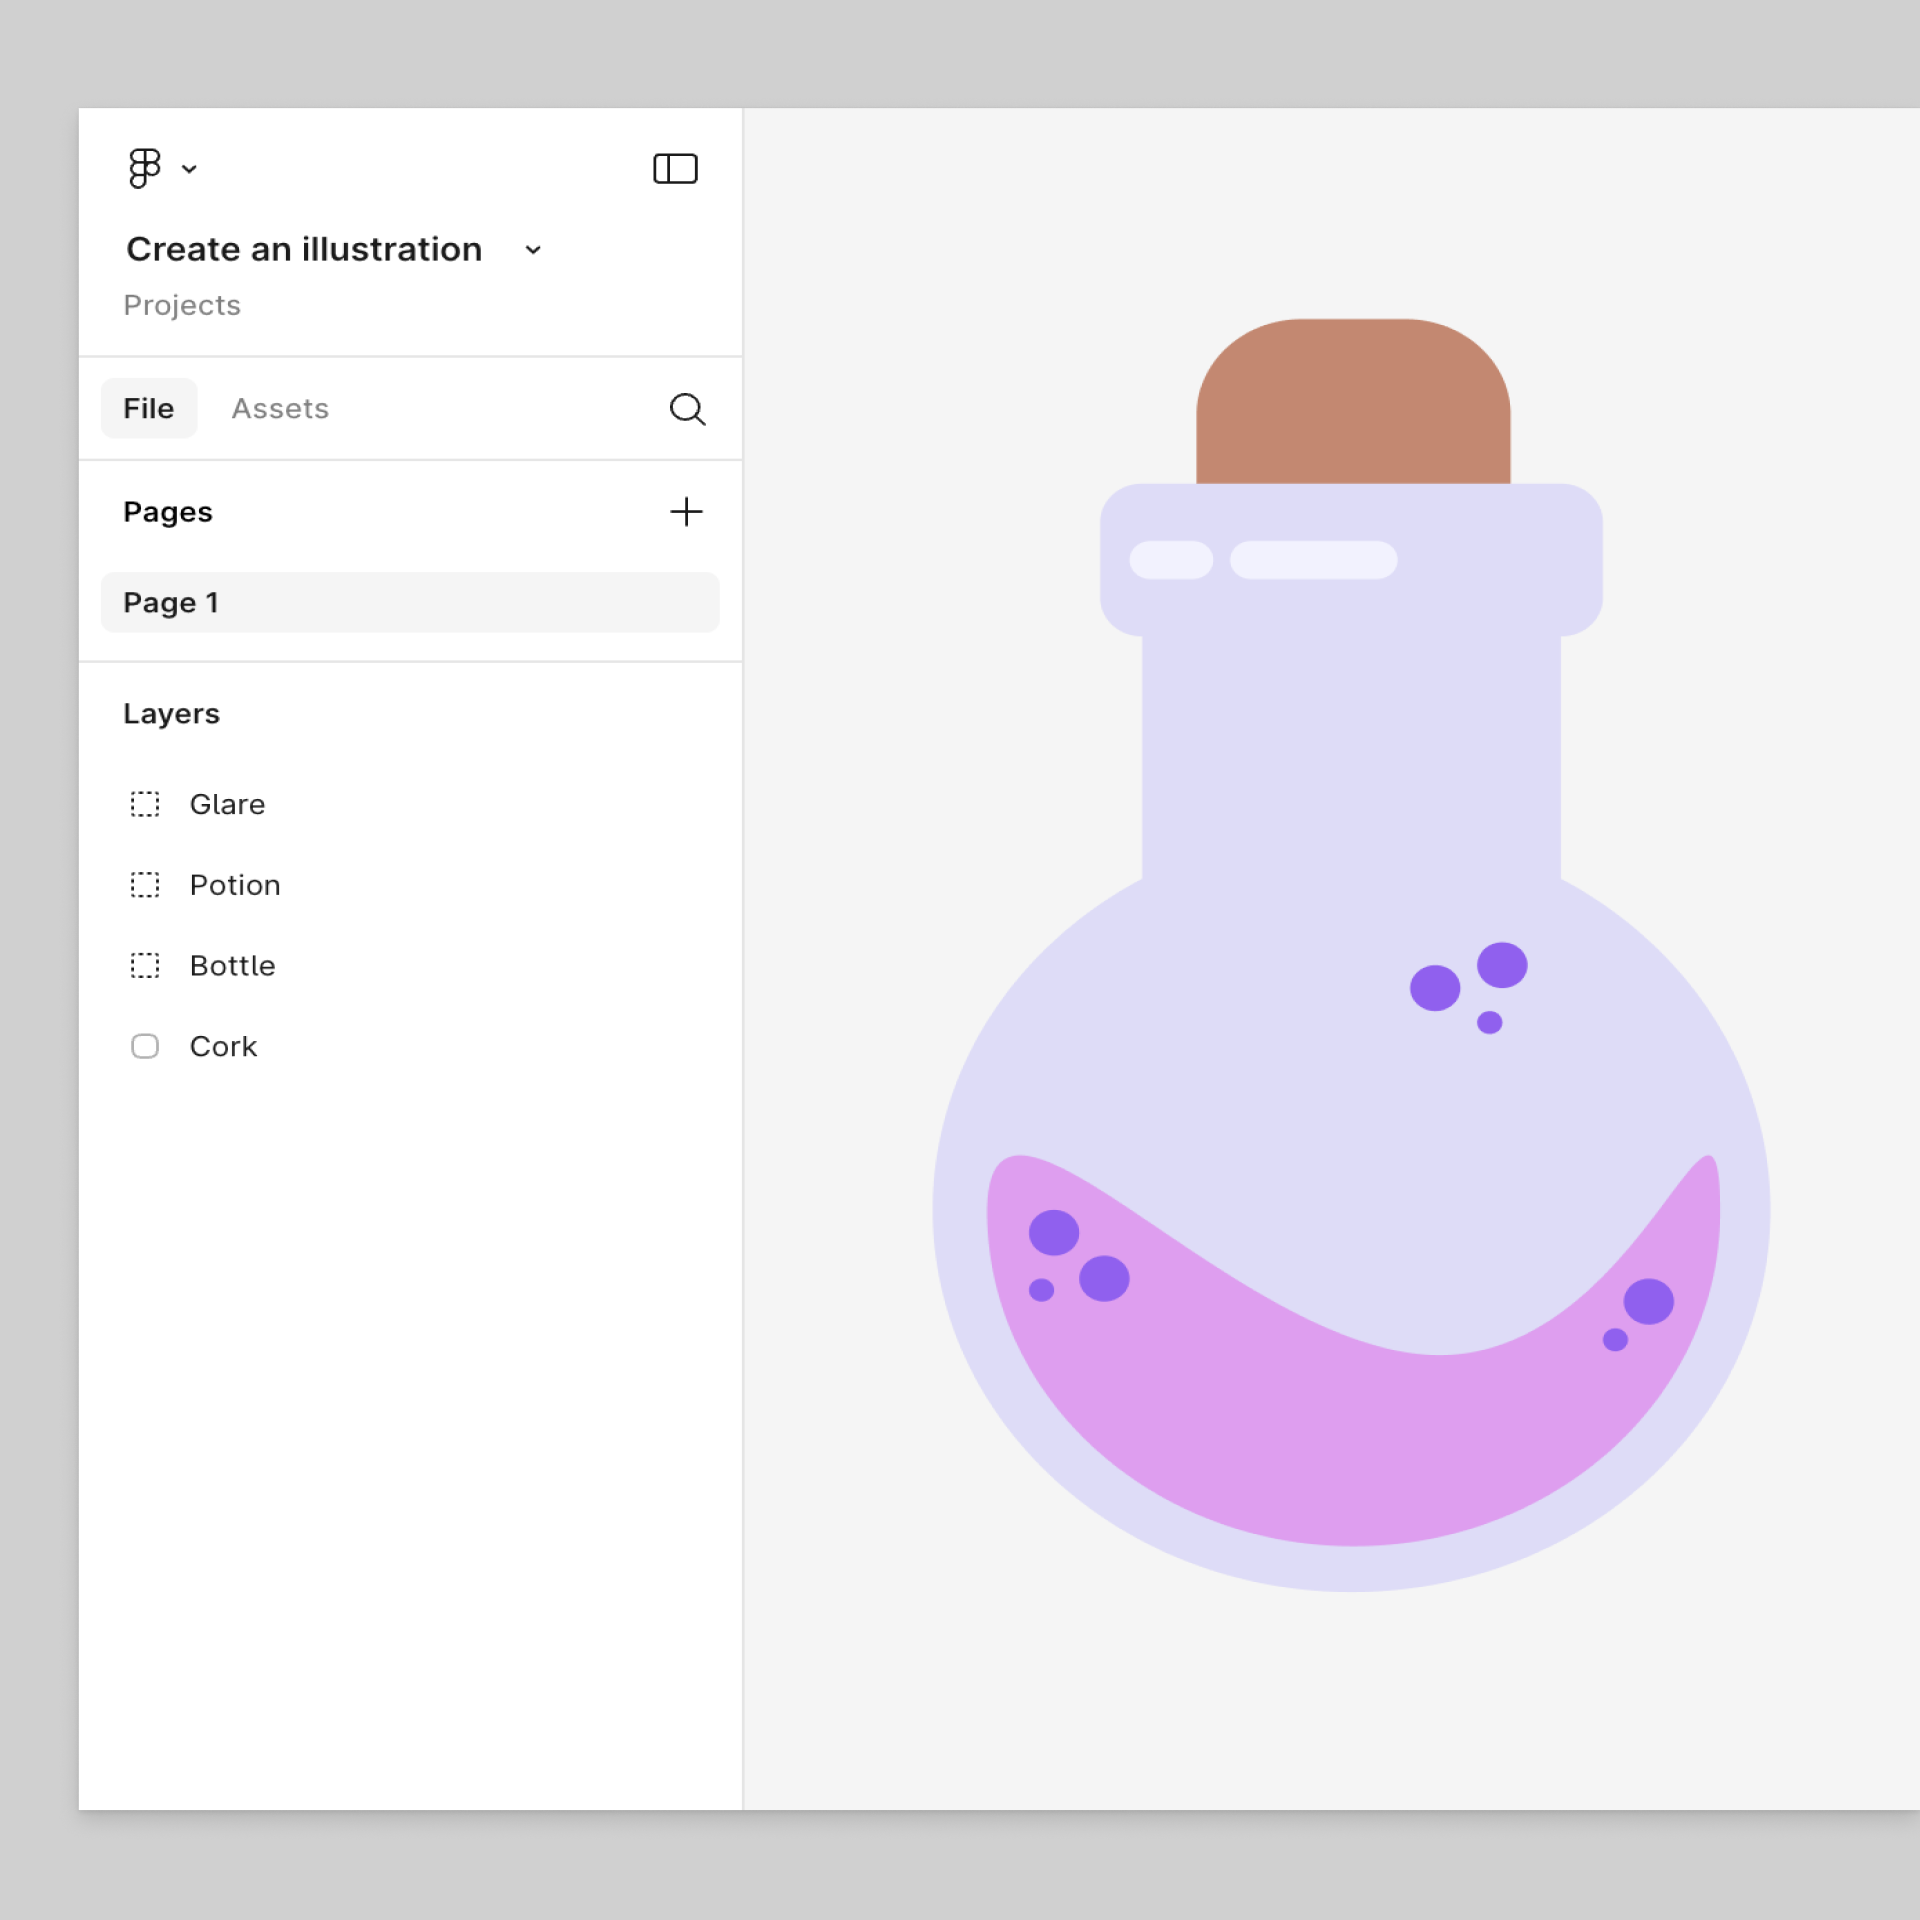The height and width of the screenshot is (1920, 1920).
Task: Toggle the sidebar panel collapse icon
Action: click(675, 168)
